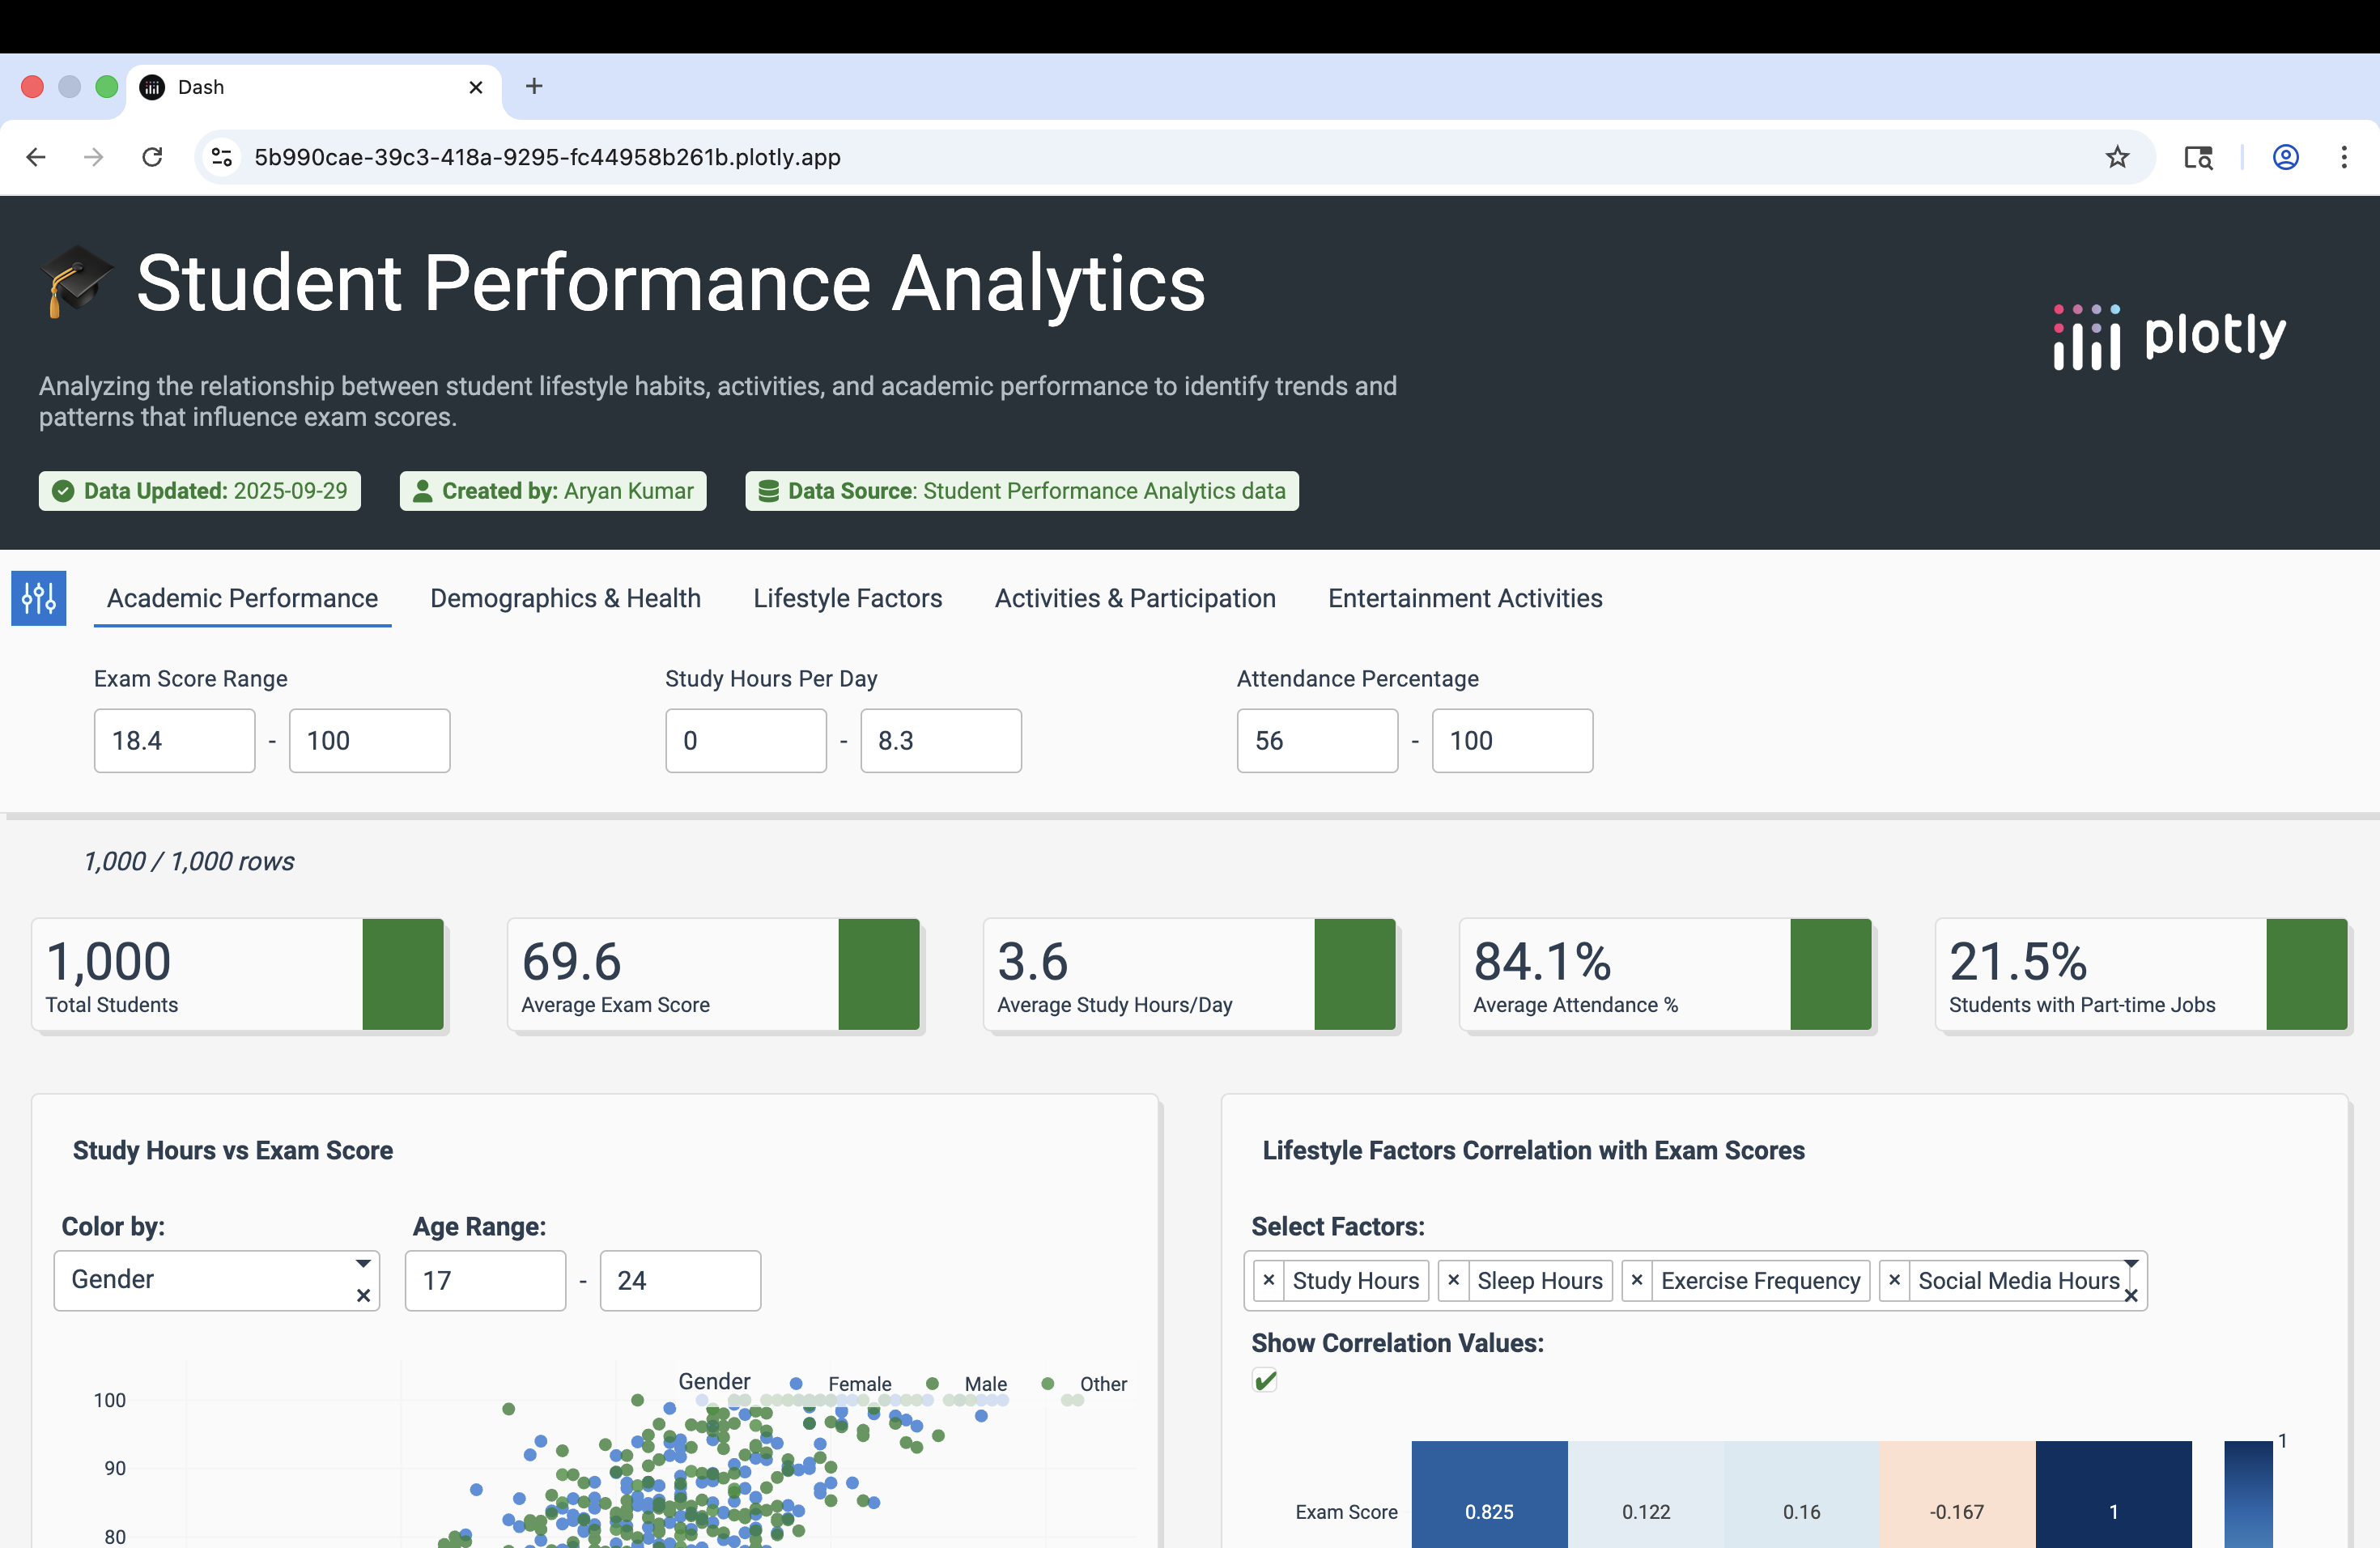Open the Demographics & Health tab
The width and height of the screenshot is (2380, 1548).
(x=565, y=598)
